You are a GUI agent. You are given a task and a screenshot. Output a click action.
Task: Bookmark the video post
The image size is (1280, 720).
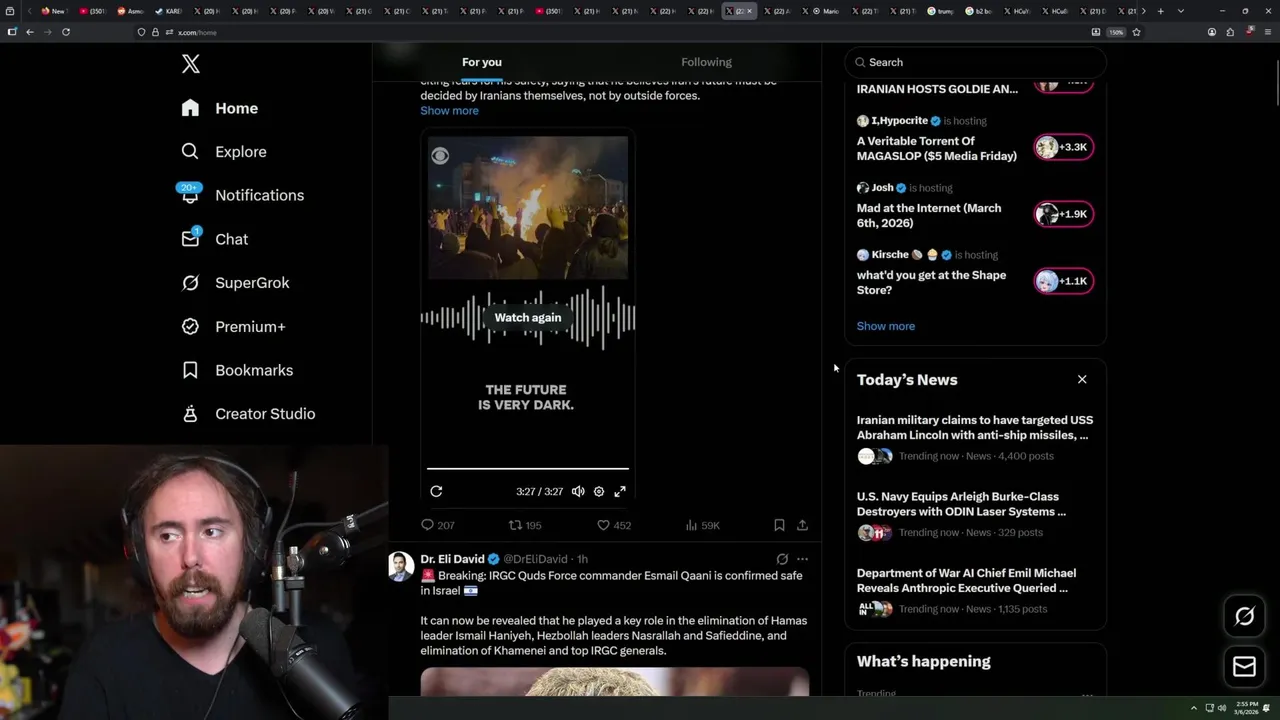click(x=779, y=525)
